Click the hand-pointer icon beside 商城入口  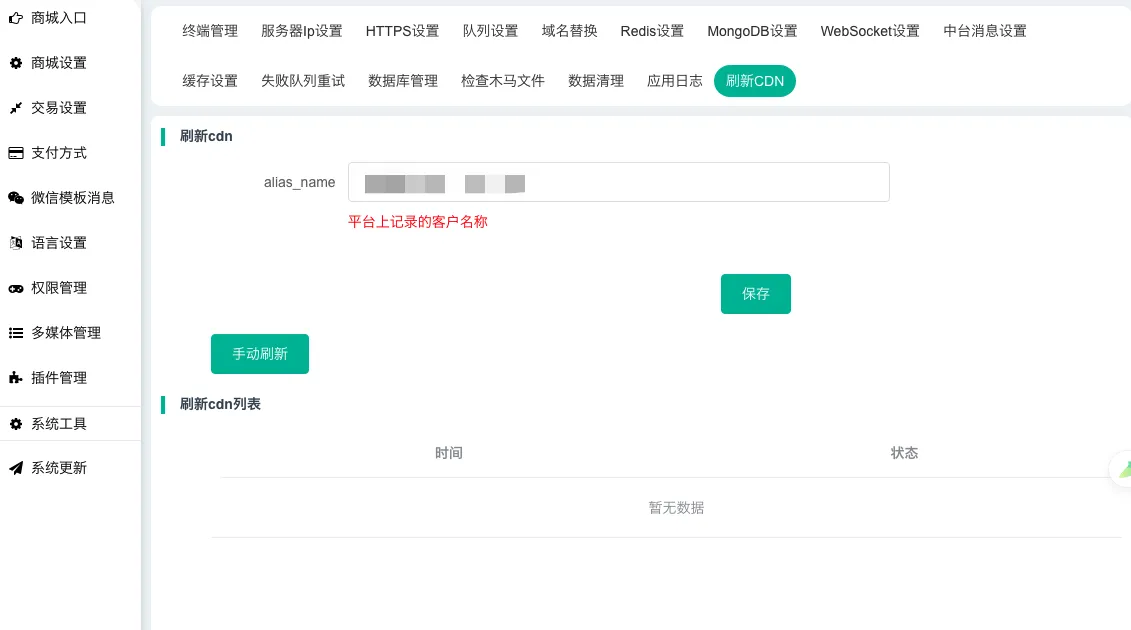coord(16,18)
